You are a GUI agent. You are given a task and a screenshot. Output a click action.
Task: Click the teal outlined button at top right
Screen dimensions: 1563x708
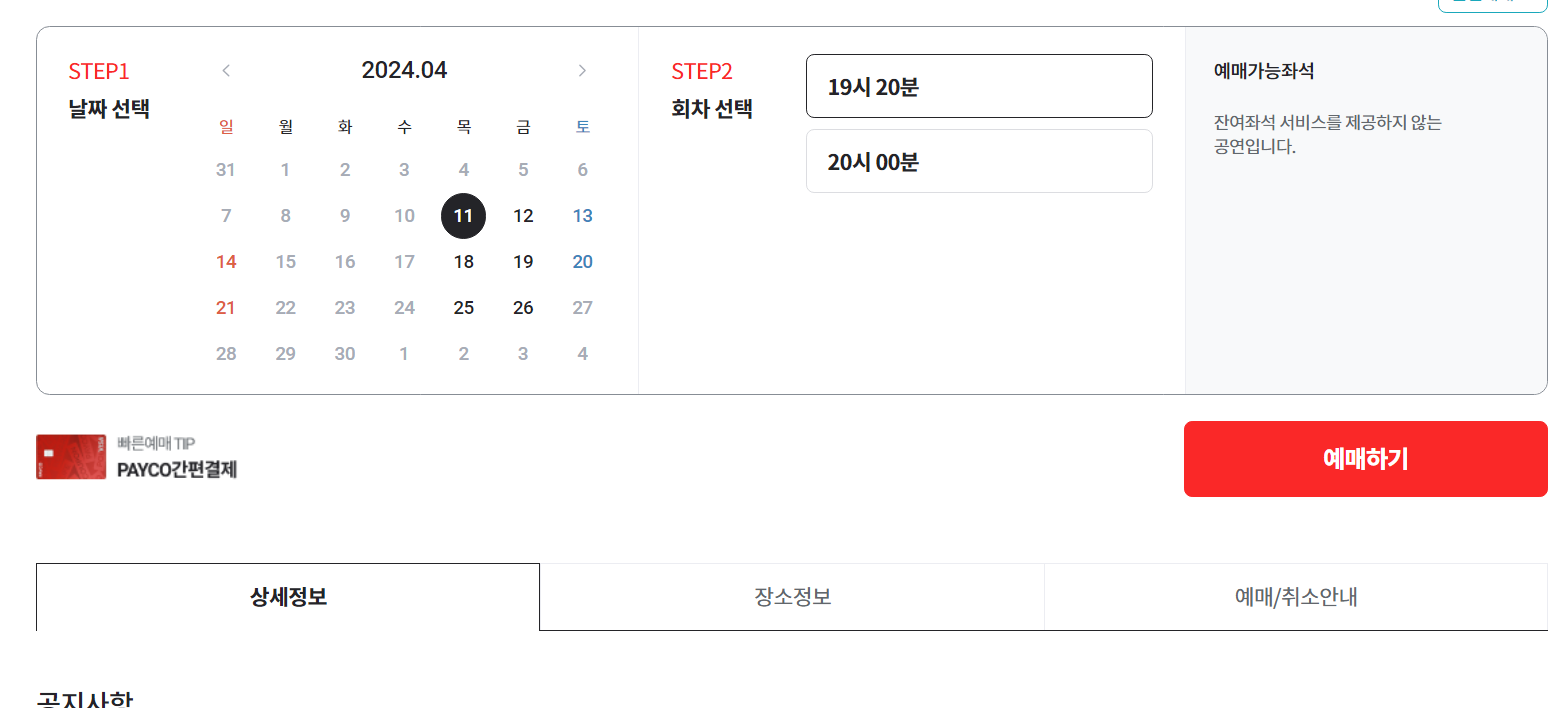point(1491,5)
